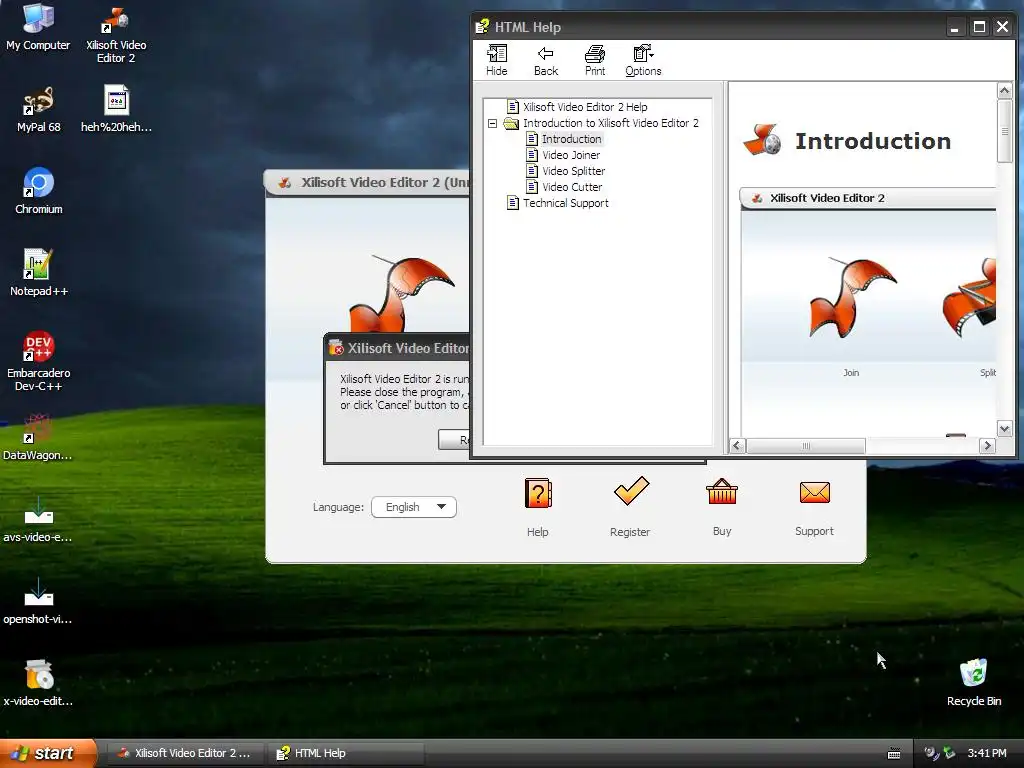This screenshot has height=768, width=1024.
Task: Click the Xilisoft Video Editor 2 window title bar
Action: tap(366, 182)
